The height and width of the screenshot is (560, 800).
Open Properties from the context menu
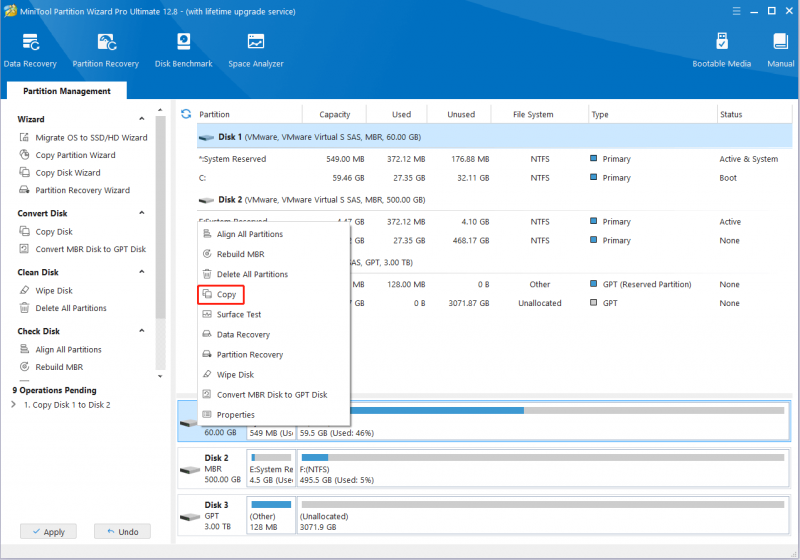pos(274,415)
